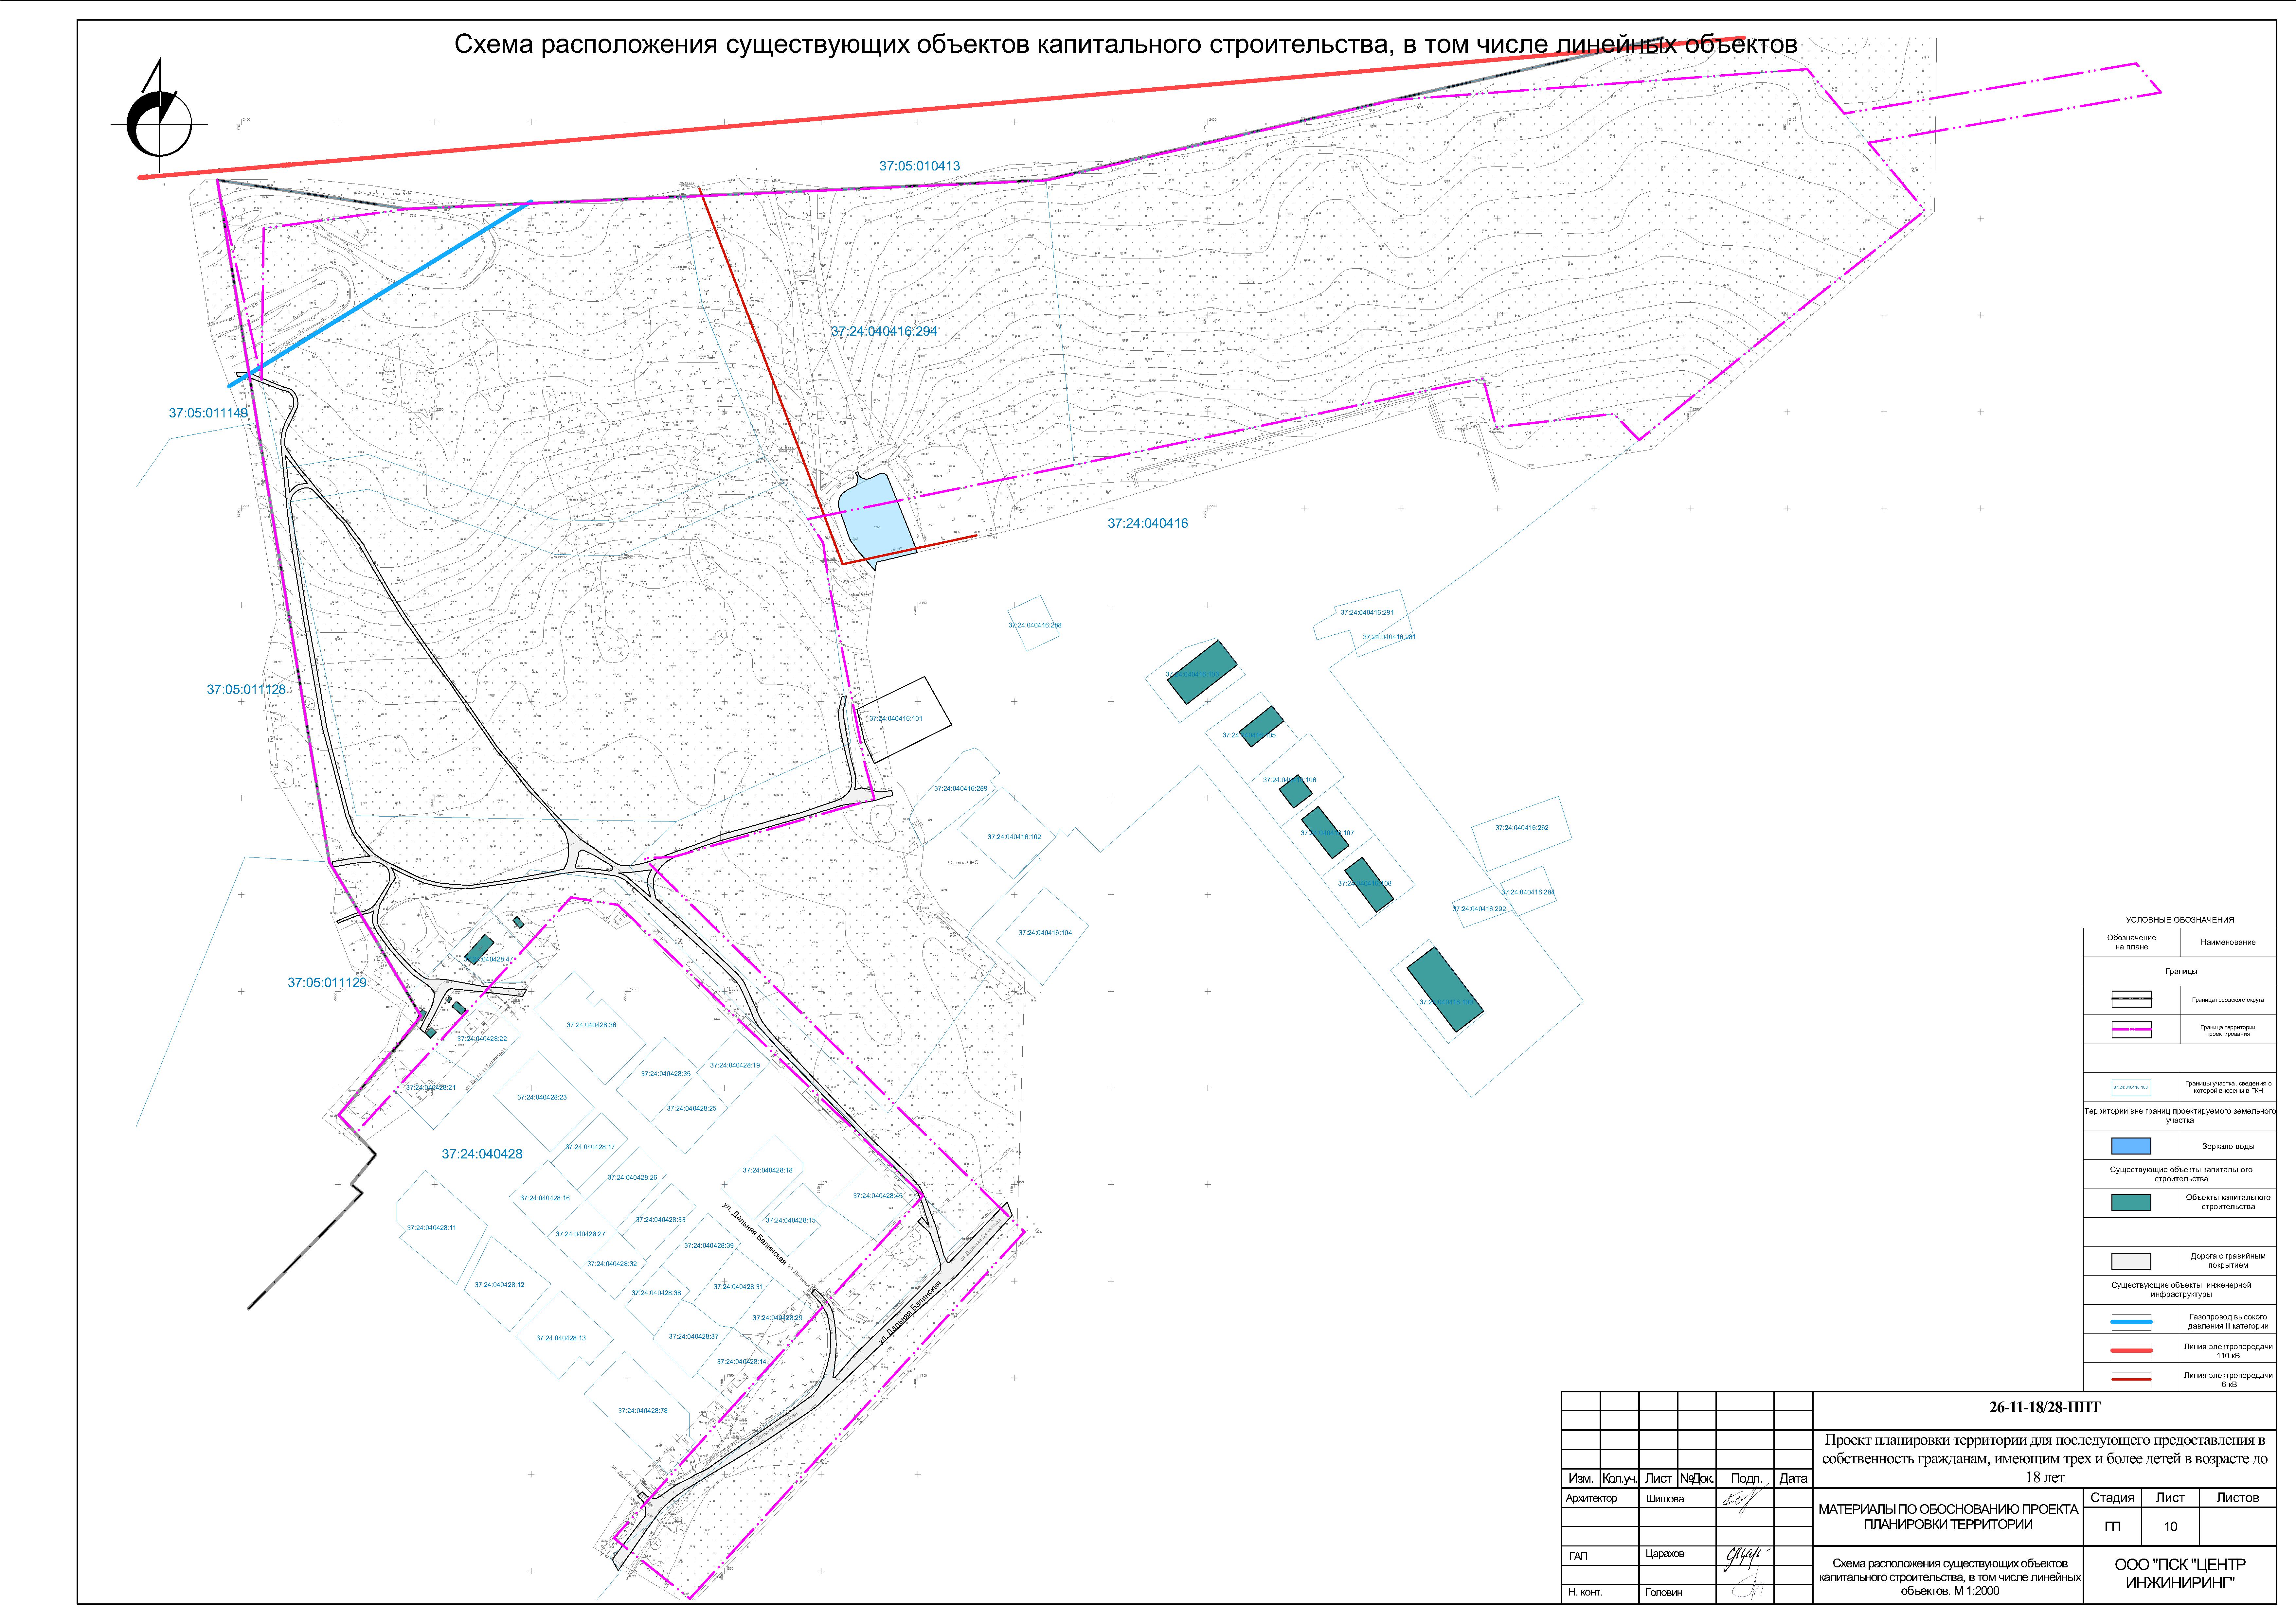Click the parcel label 37:24:040416:102
This screenshot has height=1623, width=2296.
[1014, 837]
